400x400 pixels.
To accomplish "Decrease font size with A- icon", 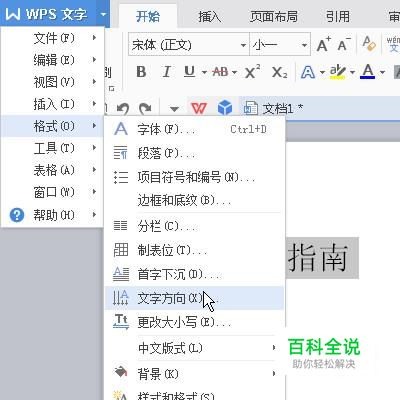I will coord(344,44).
